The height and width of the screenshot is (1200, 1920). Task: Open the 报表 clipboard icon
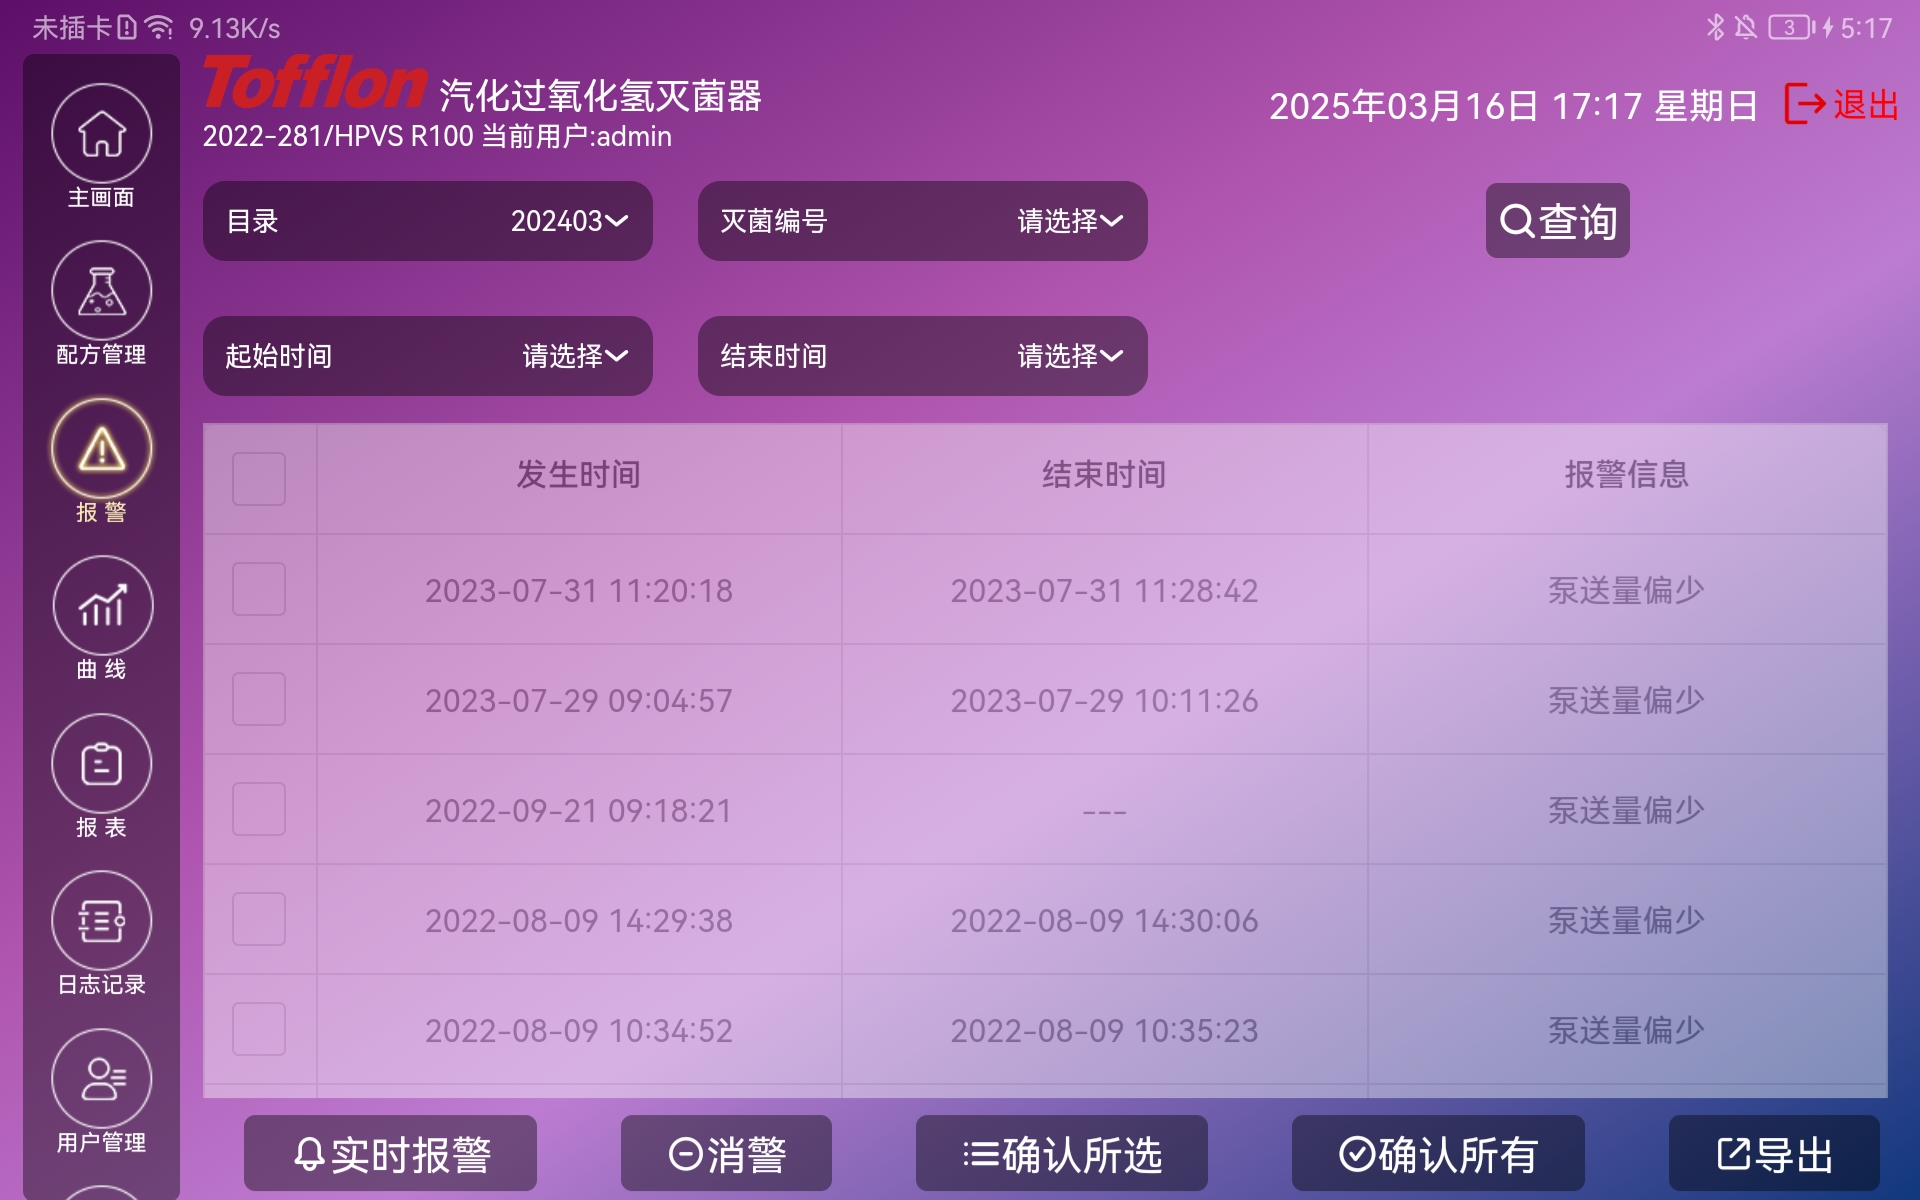point(102,763)
